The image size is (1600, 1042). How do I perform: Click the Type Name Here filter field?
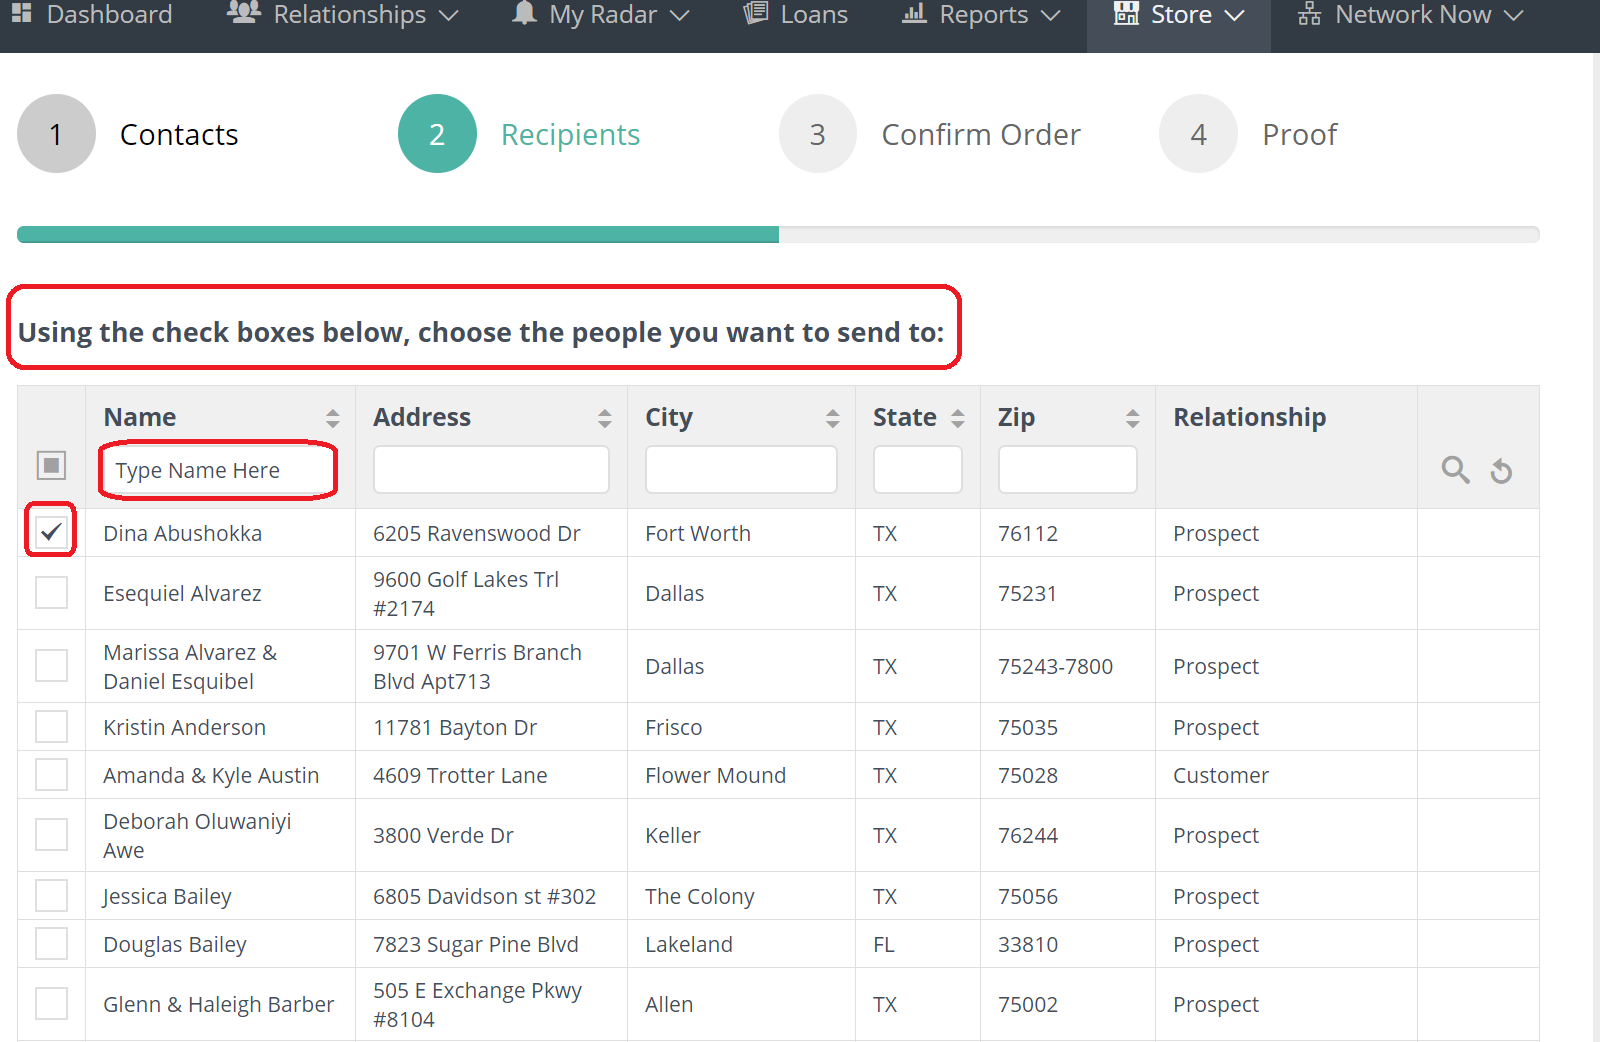click(x=218, y=470)
